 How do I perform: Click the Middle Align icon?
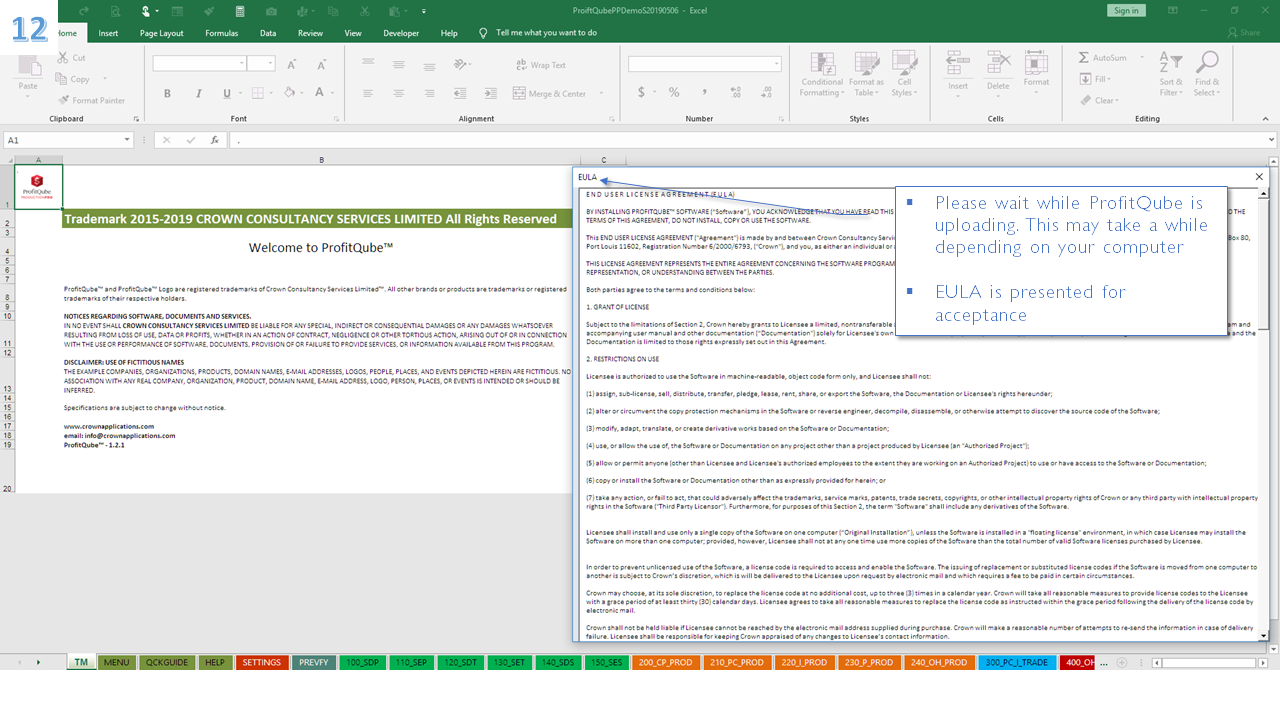(x=398, y=64)
